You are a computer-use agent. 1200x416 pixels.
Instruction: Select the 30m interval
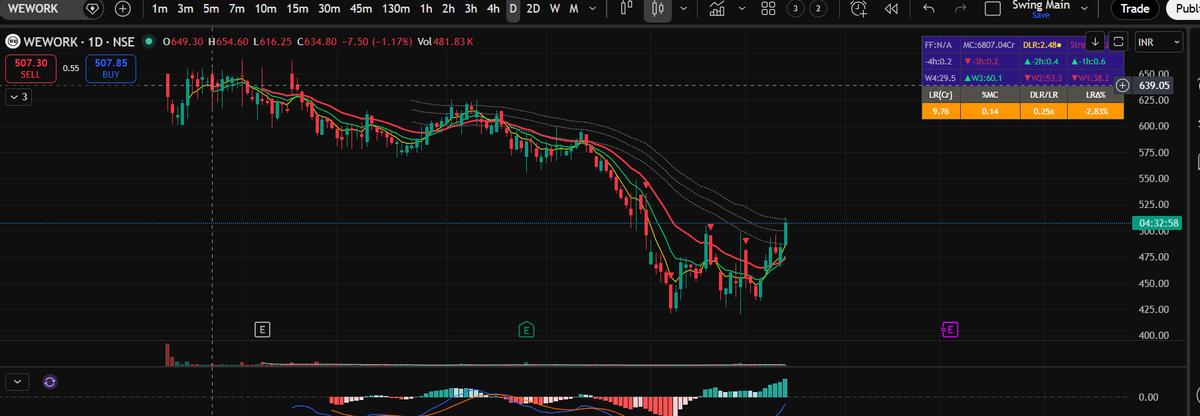point(328,9)
